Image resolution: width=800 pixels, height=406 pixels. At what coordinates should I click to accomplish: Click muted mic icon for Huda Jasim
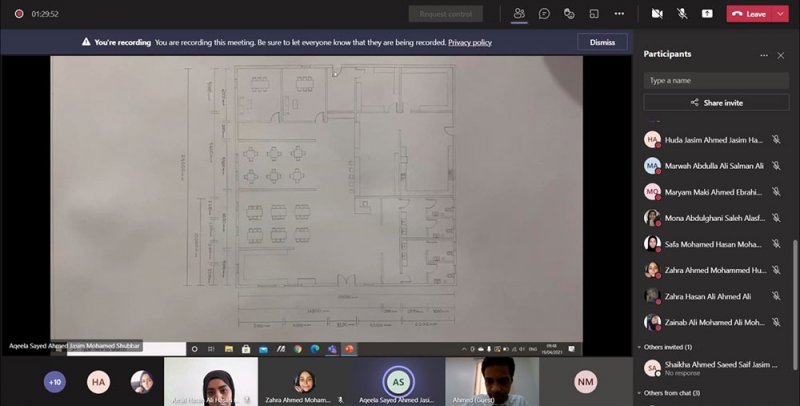pyautogui.click(x=776, y=139)
